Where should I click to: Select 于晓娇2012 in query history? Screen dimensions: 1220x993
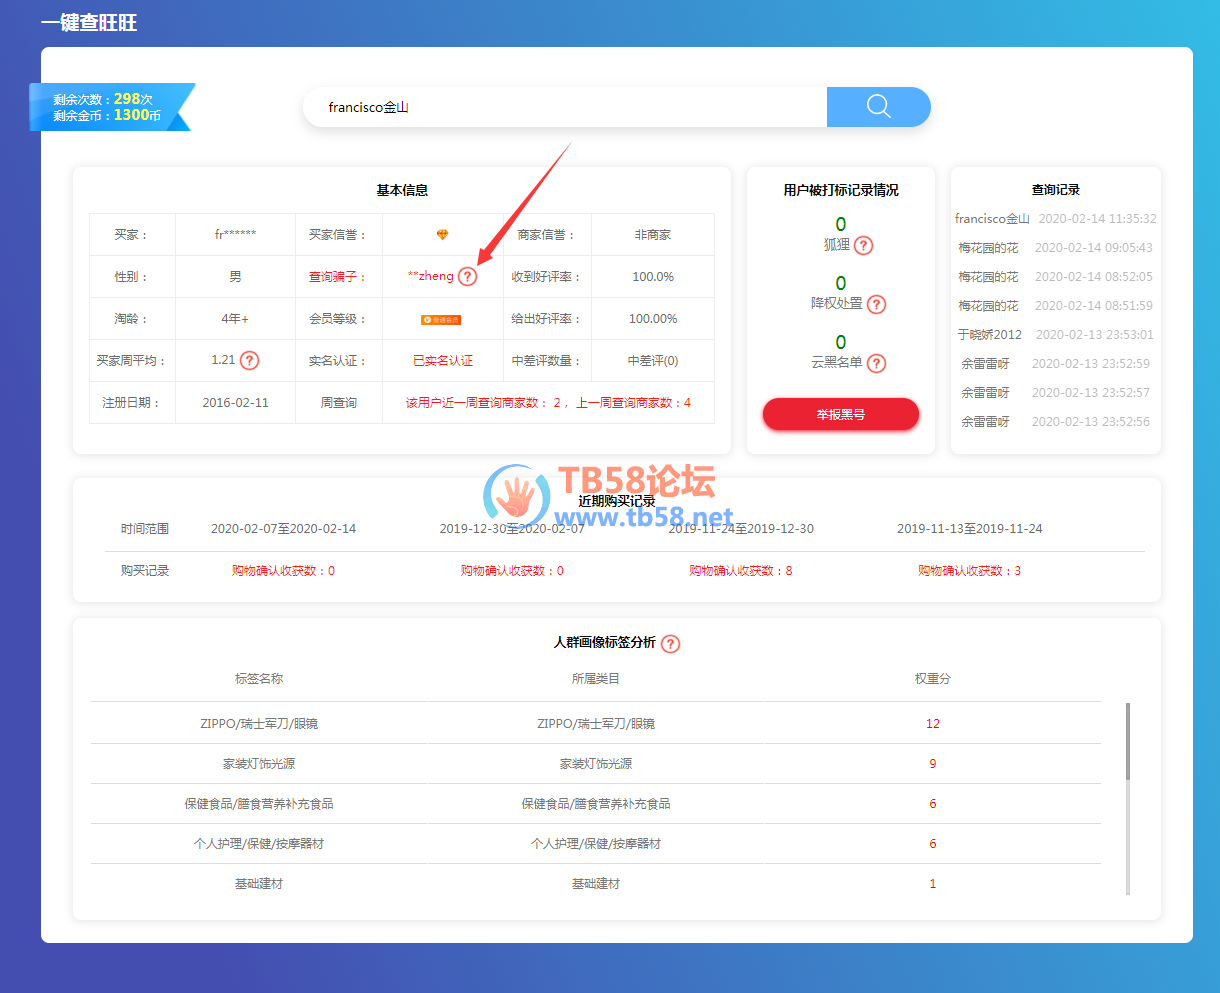click(x=989, y=335)
